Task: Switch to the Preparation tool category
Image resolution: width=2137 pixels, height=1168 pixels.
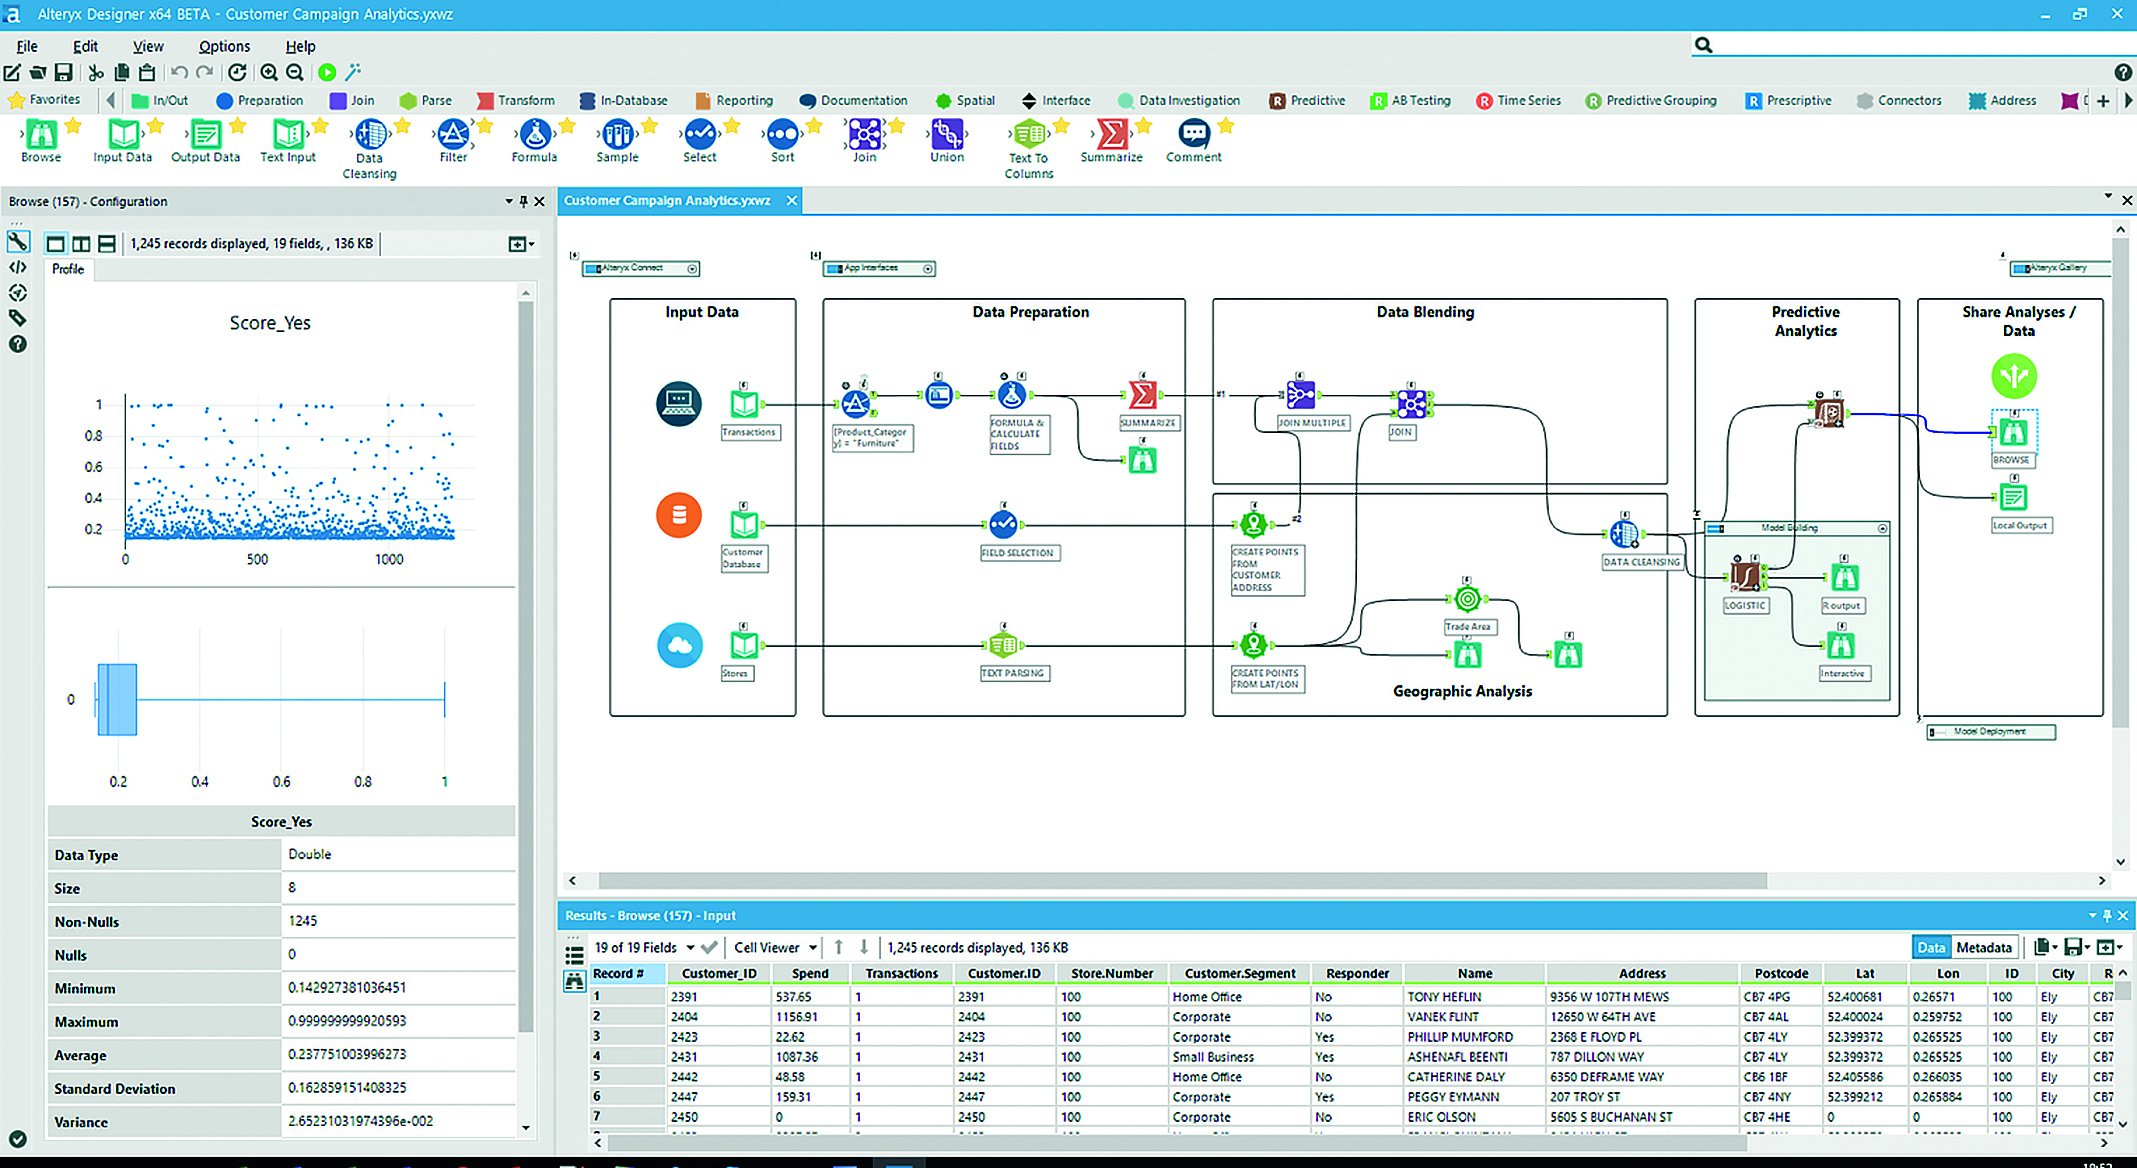Action: (x=260, y=100)
